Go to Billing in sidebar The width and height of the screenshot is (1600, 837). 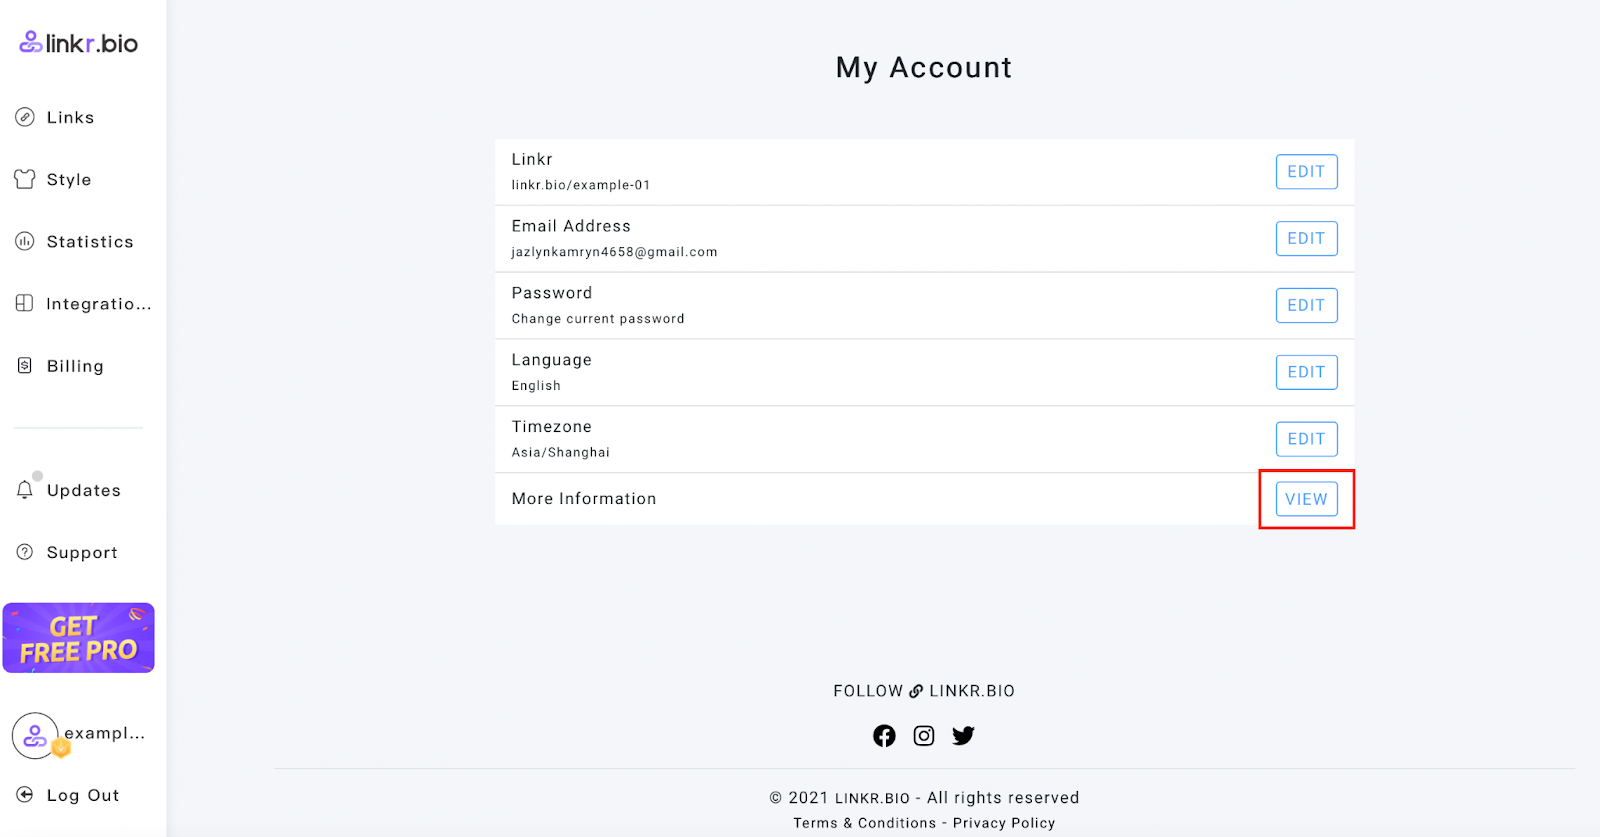point(75,366)
